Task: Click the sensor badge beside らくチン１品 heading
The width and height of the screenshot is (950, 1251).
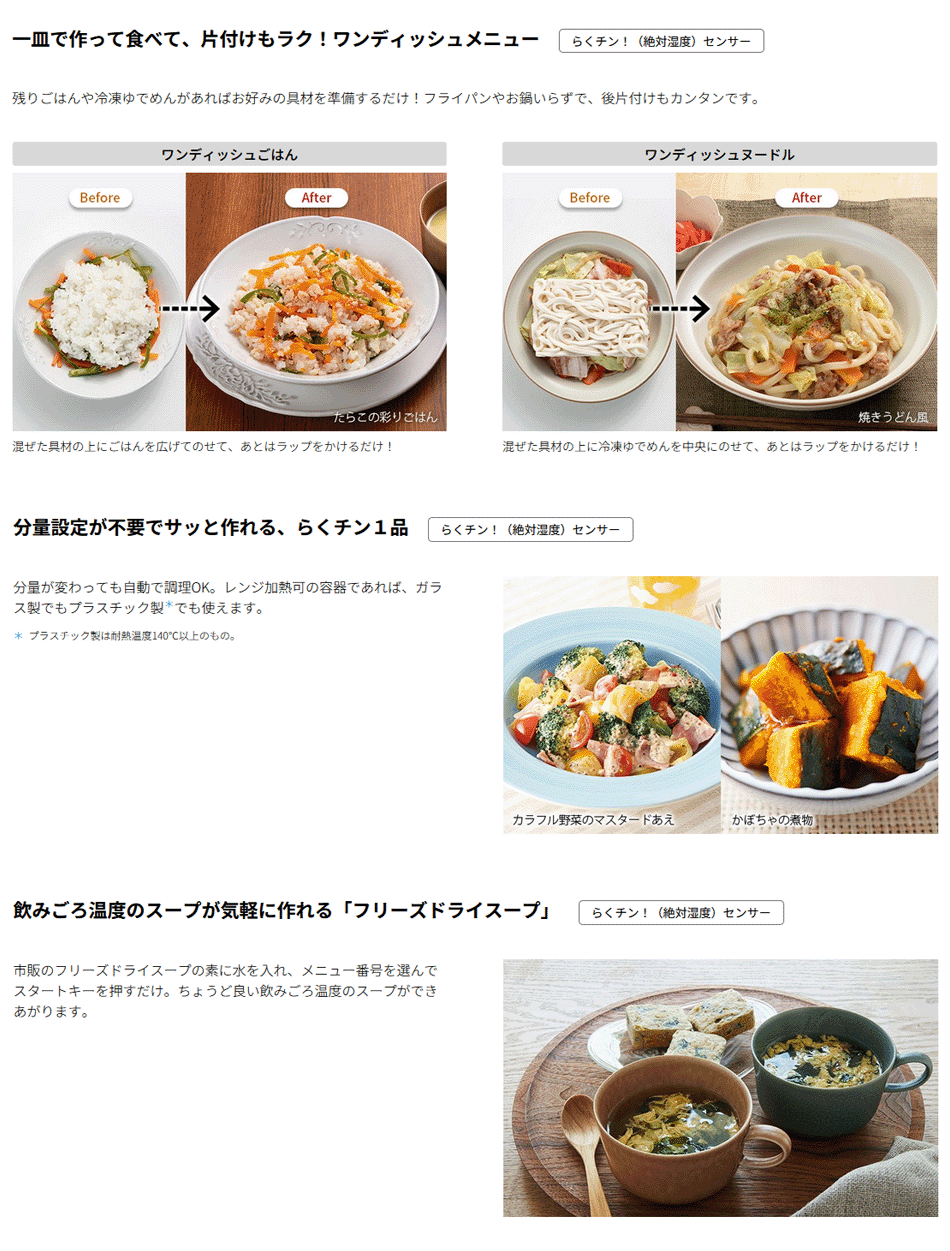Action: pos(530,529)
